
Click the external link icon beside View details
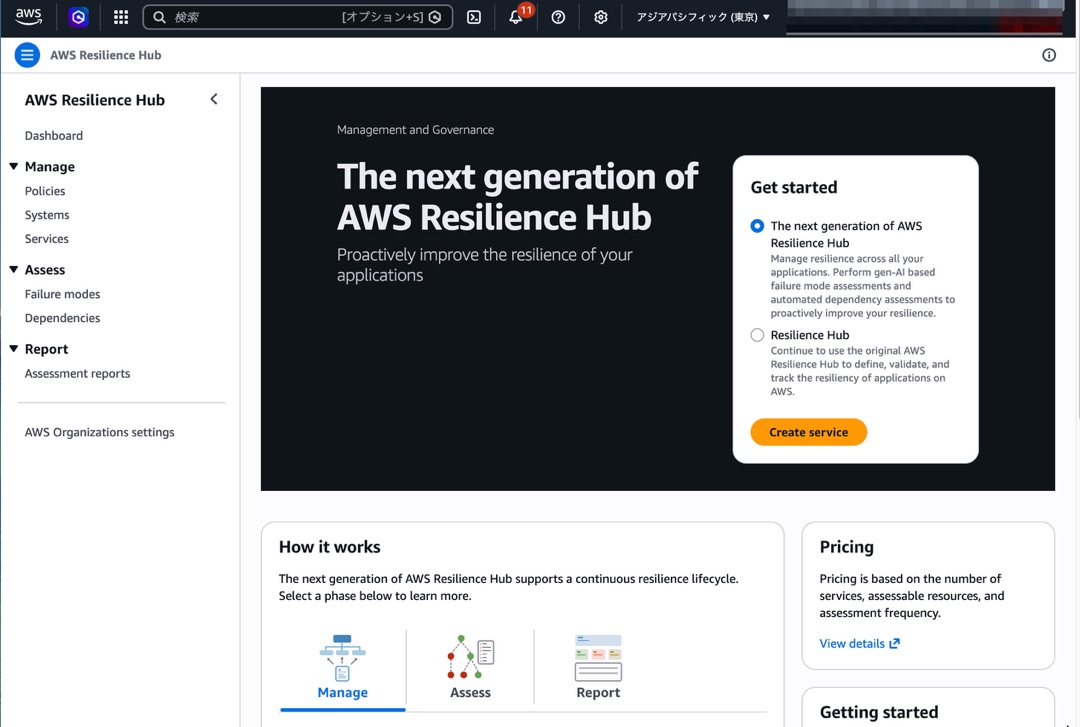tap(895, 643)
